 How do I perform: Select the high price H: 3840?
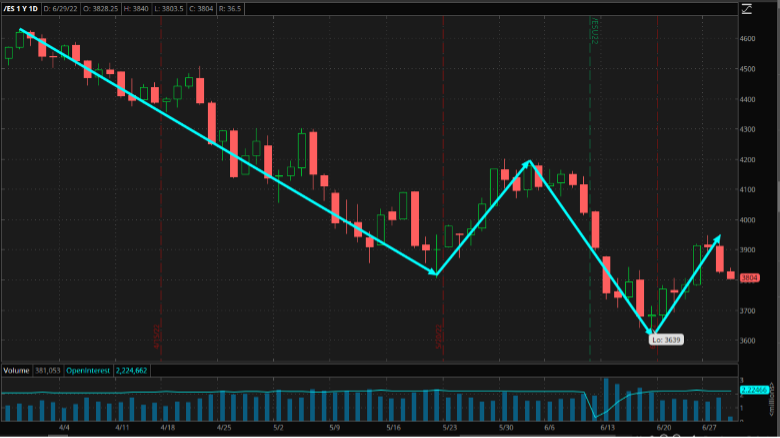(136, 9)
